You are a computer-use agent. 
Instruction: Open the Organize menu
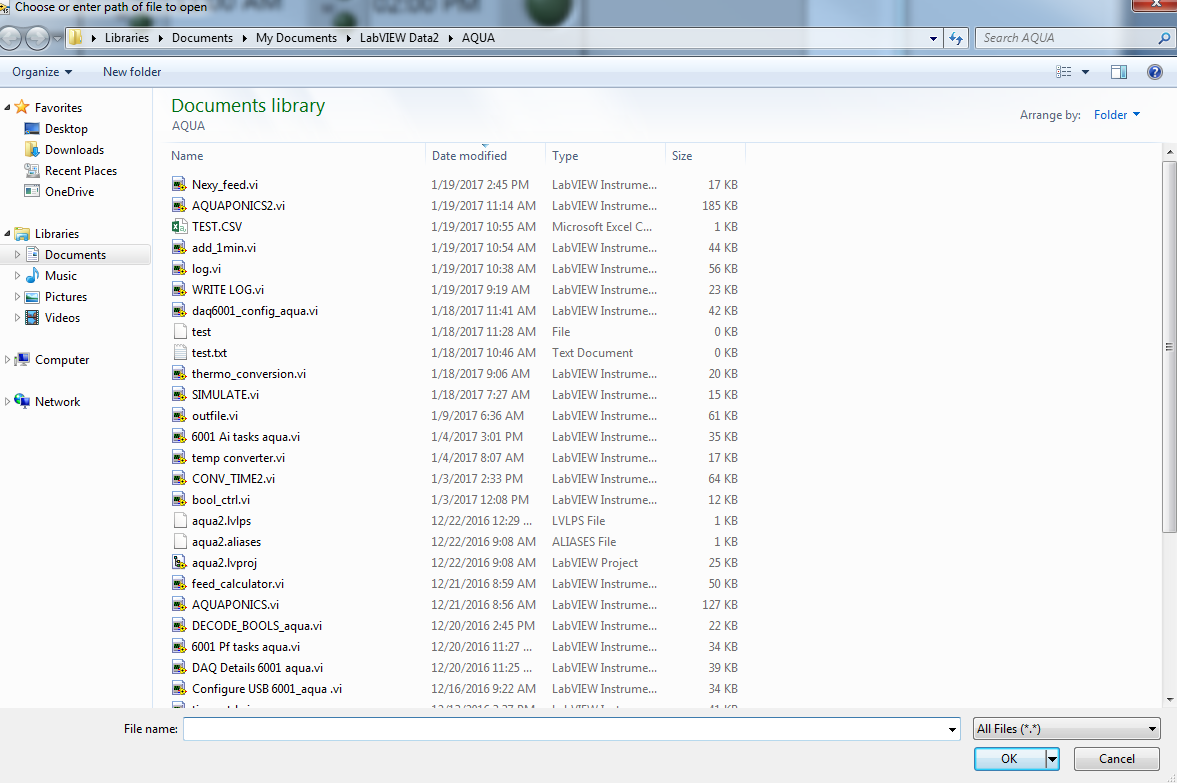coord(40,71)
